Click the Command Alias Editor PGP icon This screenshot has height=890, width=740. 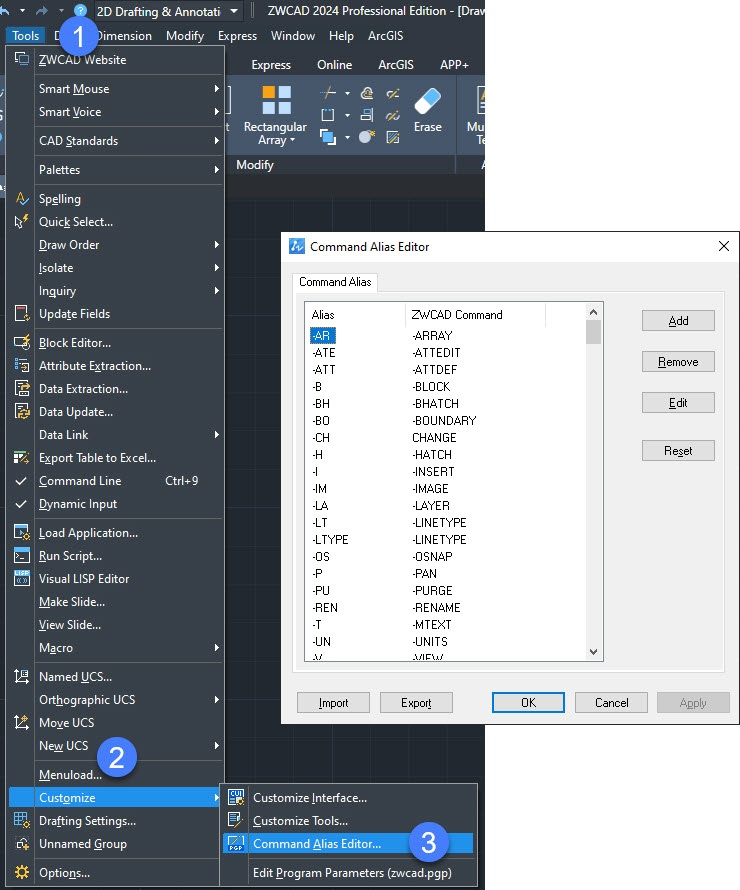tap(236, 843)
